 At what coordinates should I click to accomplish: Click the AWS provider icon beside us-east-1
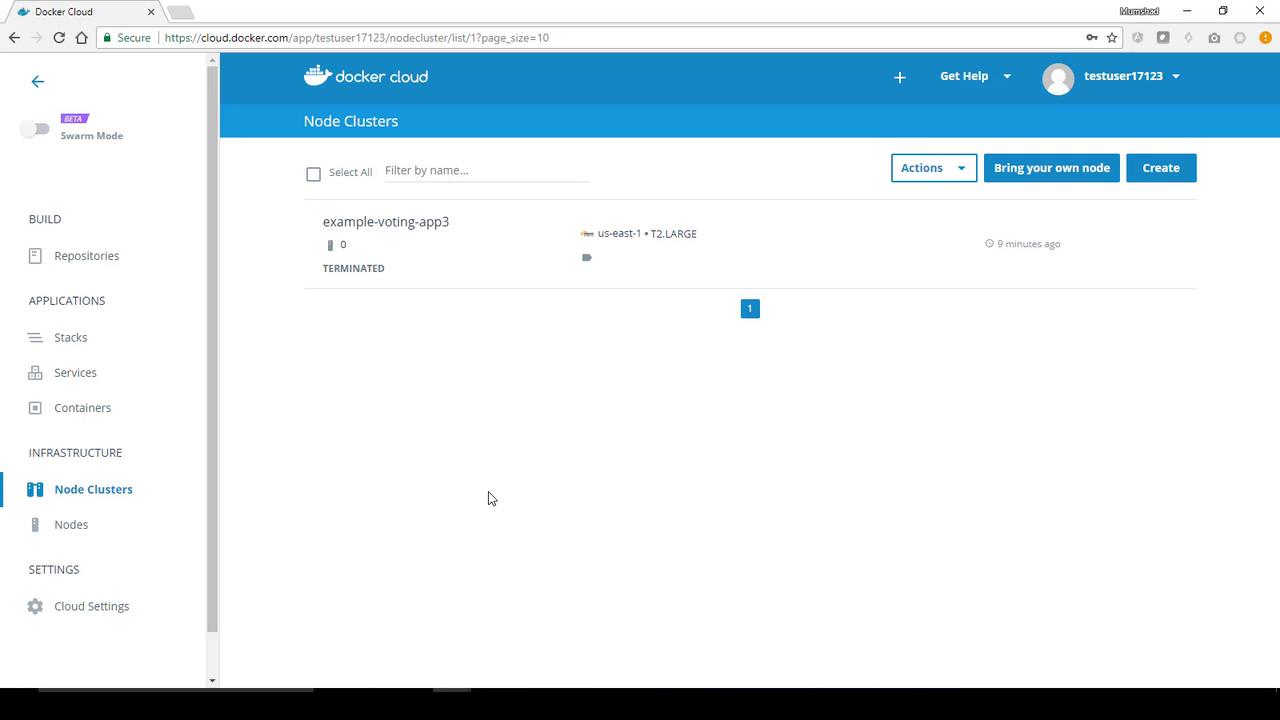click(587, 234)
